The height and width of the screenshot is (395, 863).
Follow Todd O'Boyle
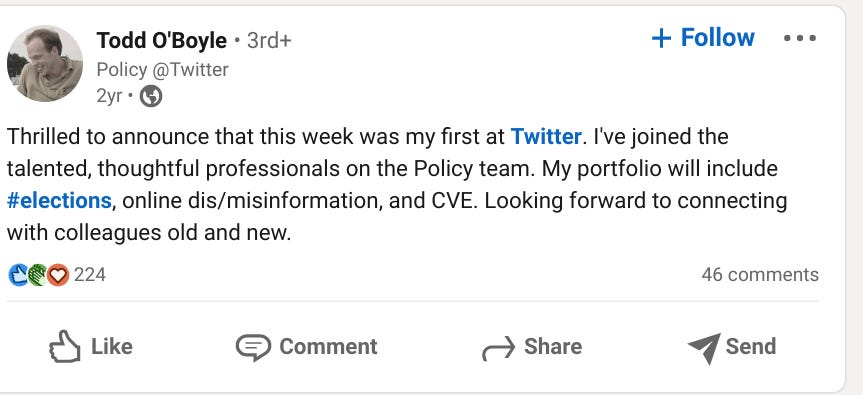pos(703,38)
